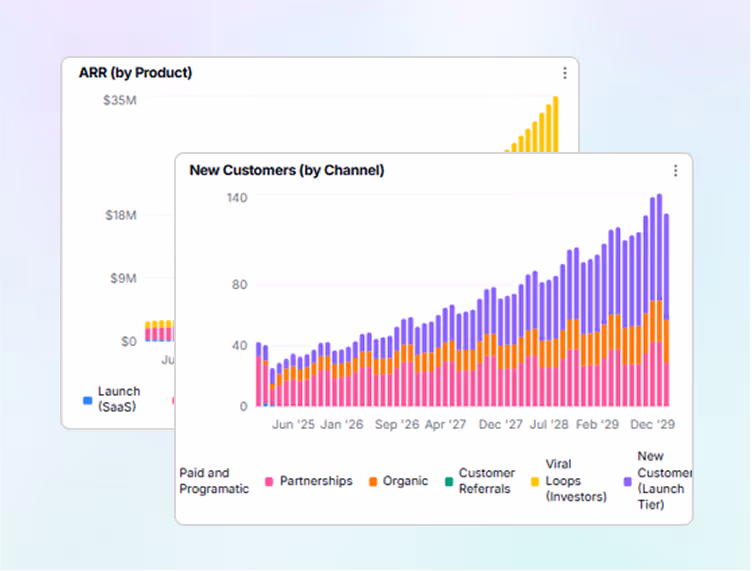Click the $0 axis label

[129, 342]
